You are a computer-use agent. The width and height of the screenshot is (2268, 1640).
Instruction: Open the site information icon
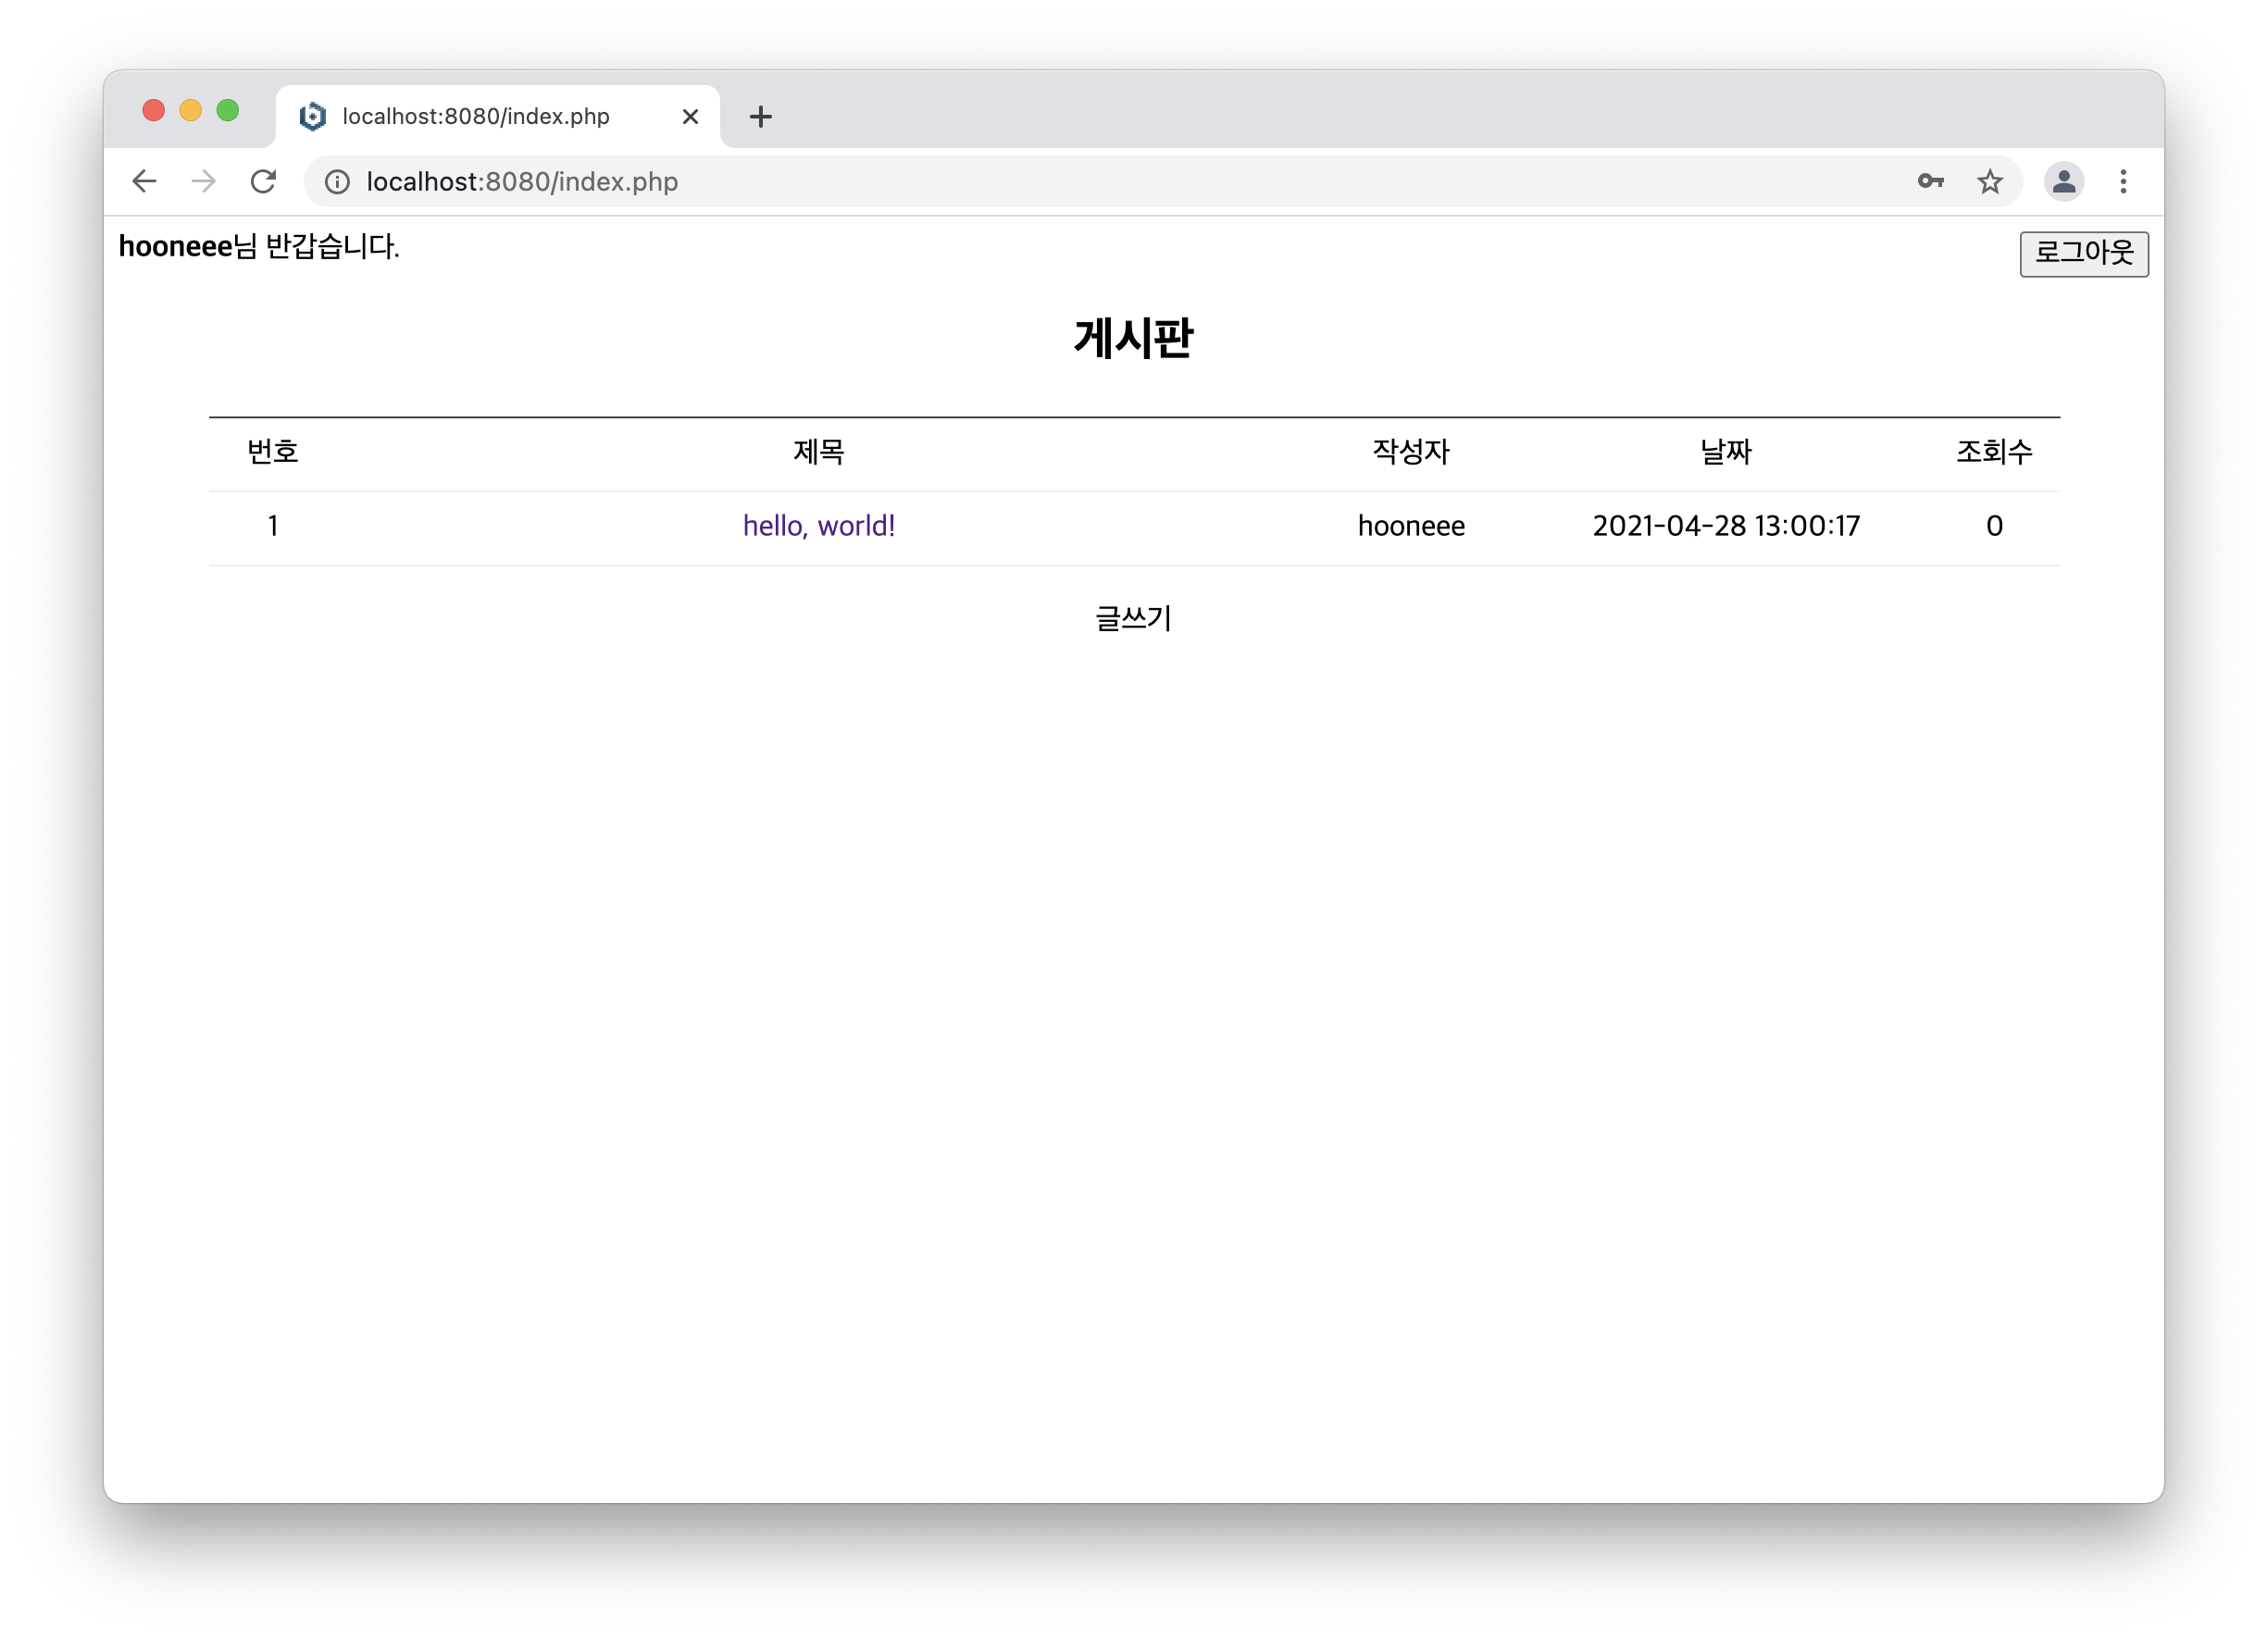click(x=338, y=181)
